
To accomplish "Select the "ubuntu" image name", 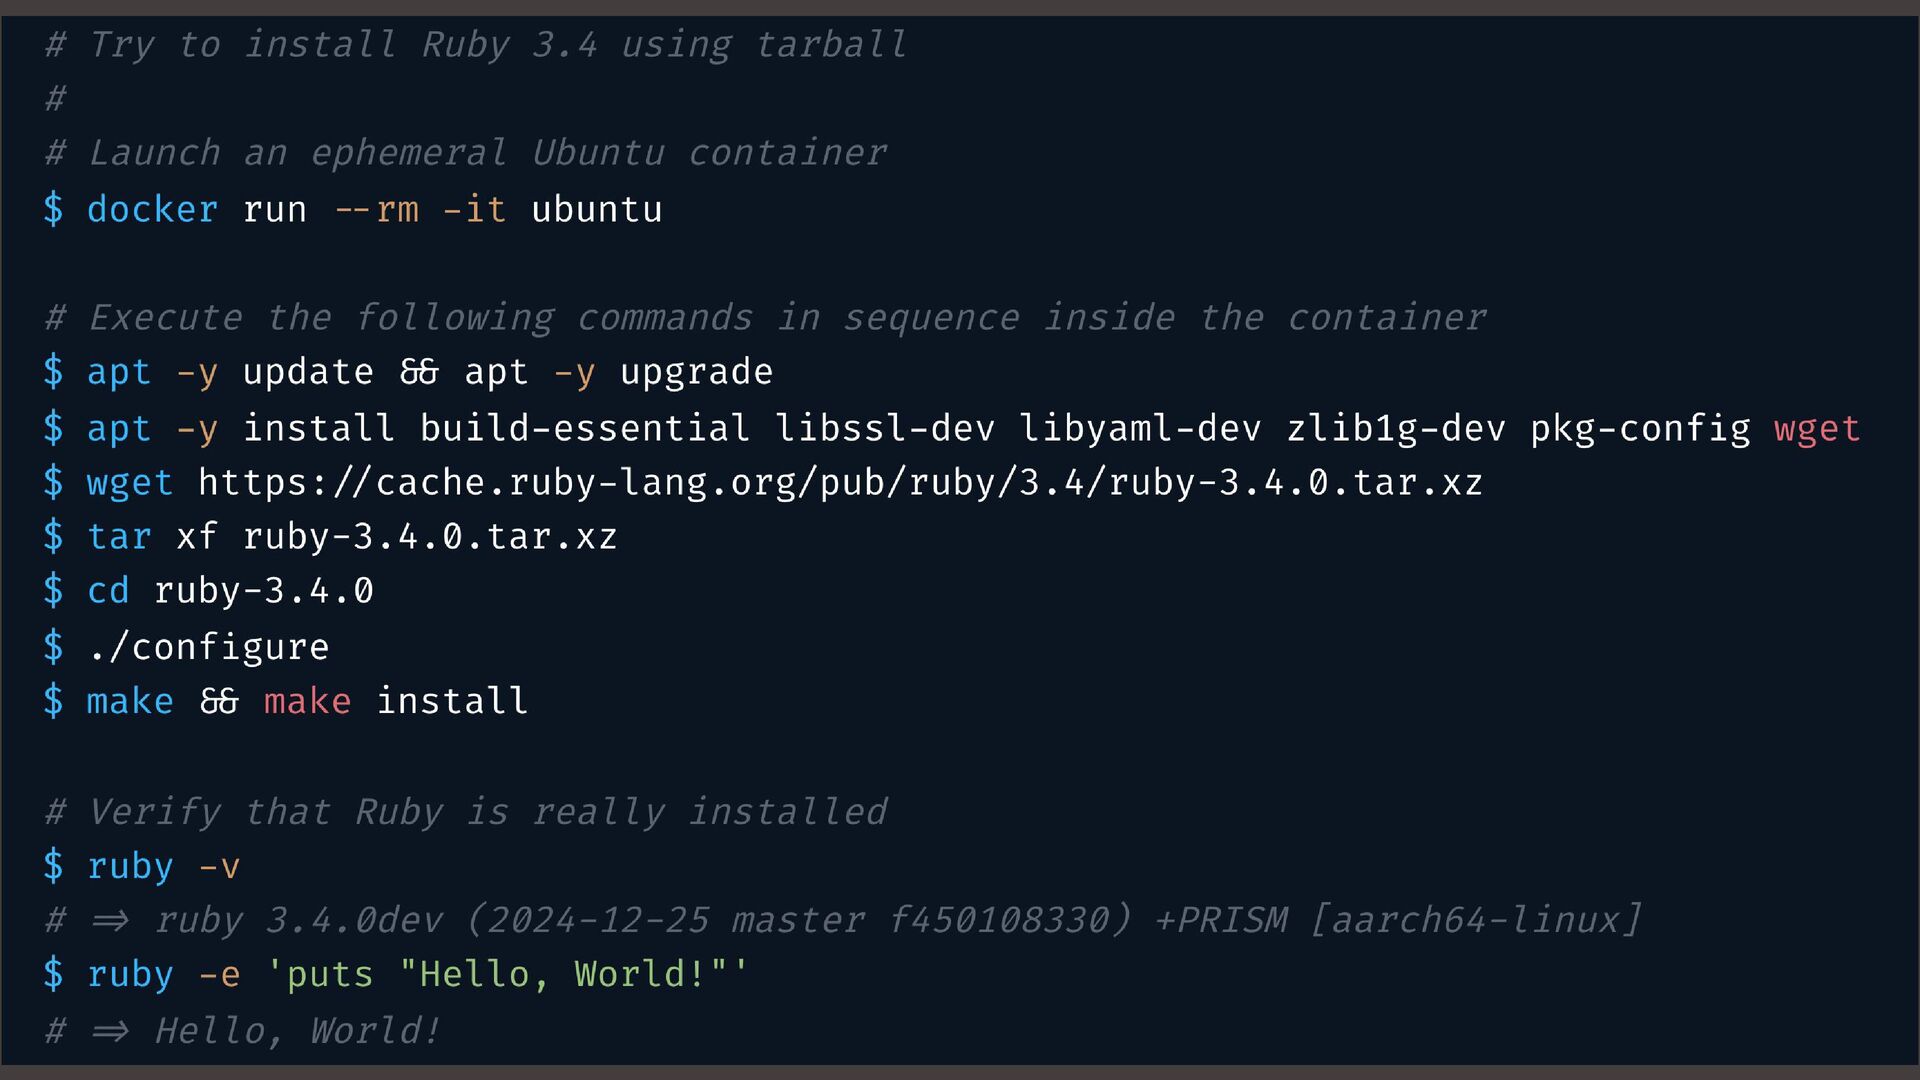I will [x=596, y=210].
